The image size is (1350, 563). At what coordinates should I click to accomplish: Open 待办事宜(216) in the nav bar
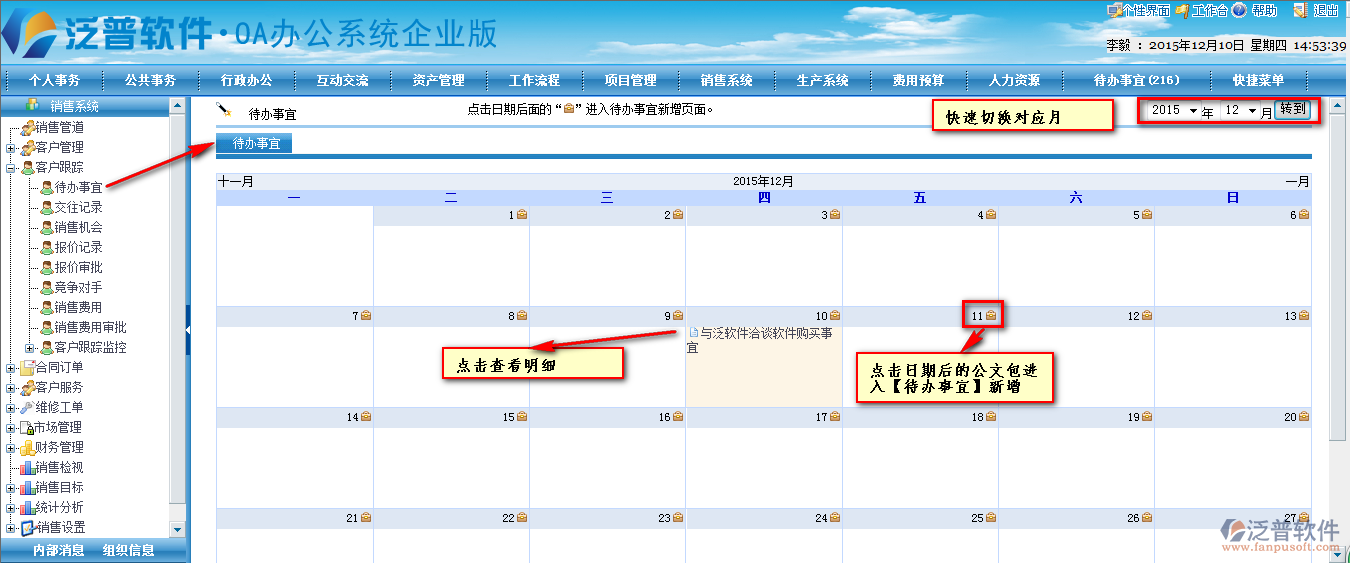pos(1136,80)
